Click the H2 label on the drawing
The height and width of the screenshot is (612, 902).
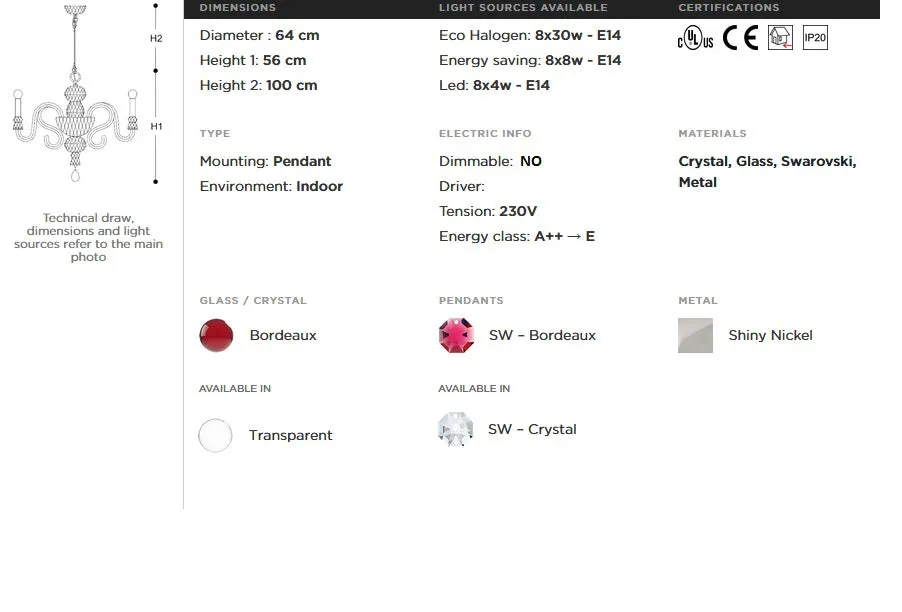pyautogui.click(x=156, y=39)
